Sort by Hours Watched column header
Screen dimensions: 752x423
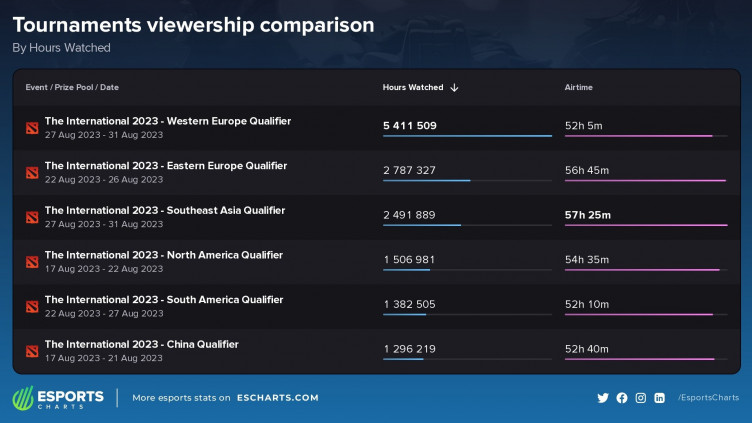click(412, 88)
